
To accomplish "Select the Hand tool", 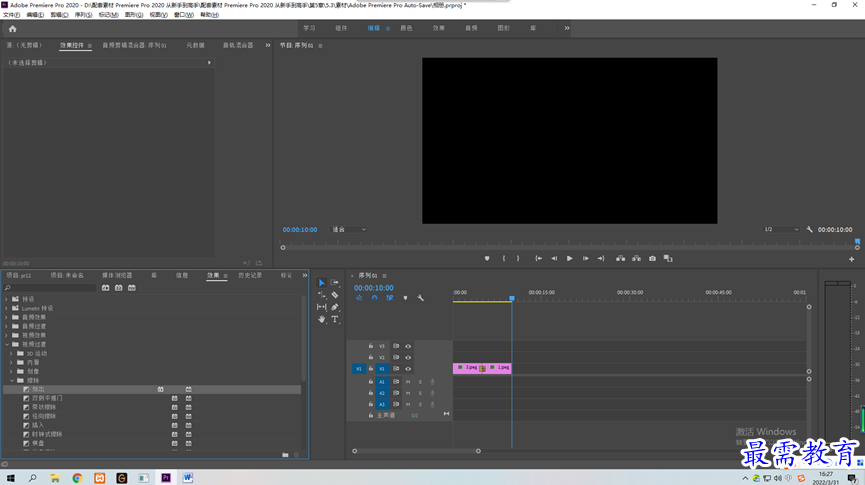I will (322, 319).
